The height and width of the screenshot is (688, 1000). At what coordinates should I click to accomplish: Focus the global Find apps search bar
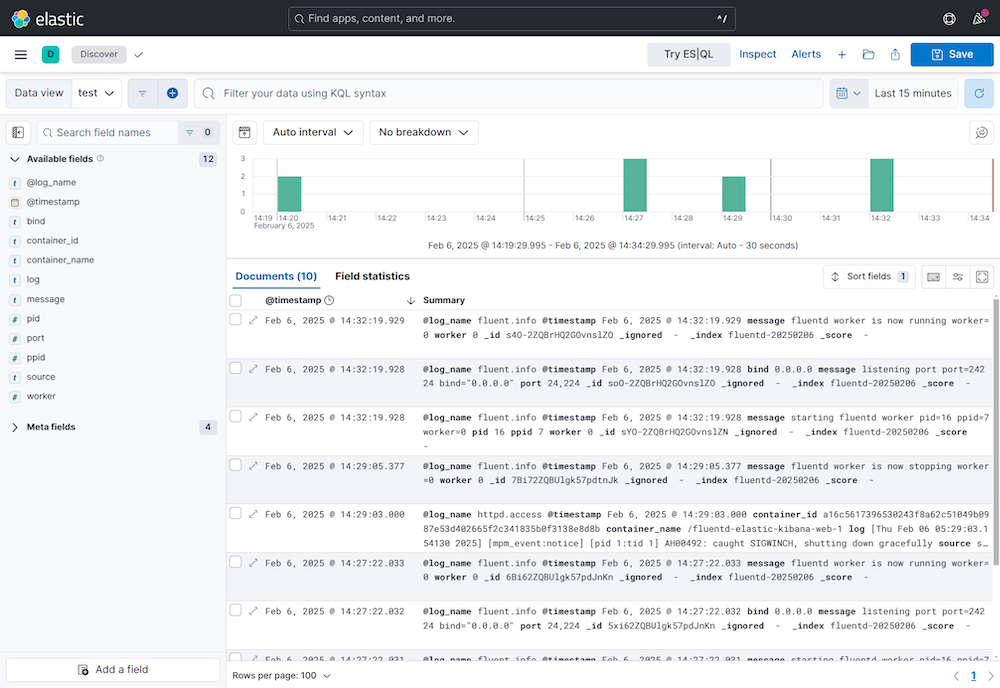click(x=511, y=18)
